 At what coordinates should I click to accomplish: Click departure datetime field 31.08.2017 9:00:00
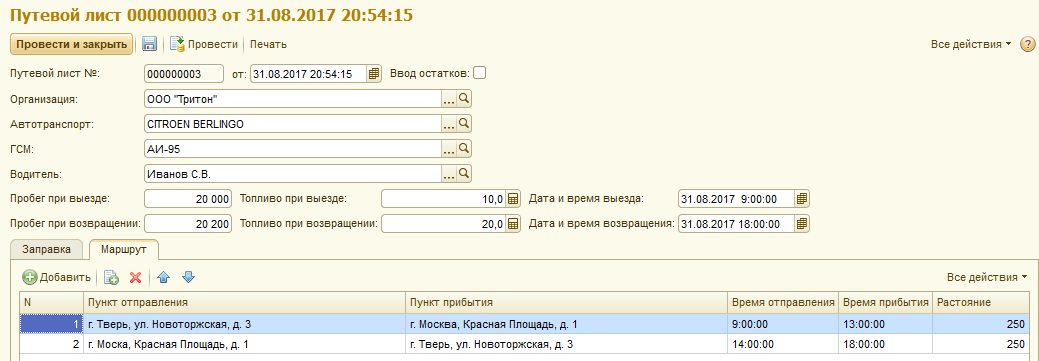click(737, 199)
